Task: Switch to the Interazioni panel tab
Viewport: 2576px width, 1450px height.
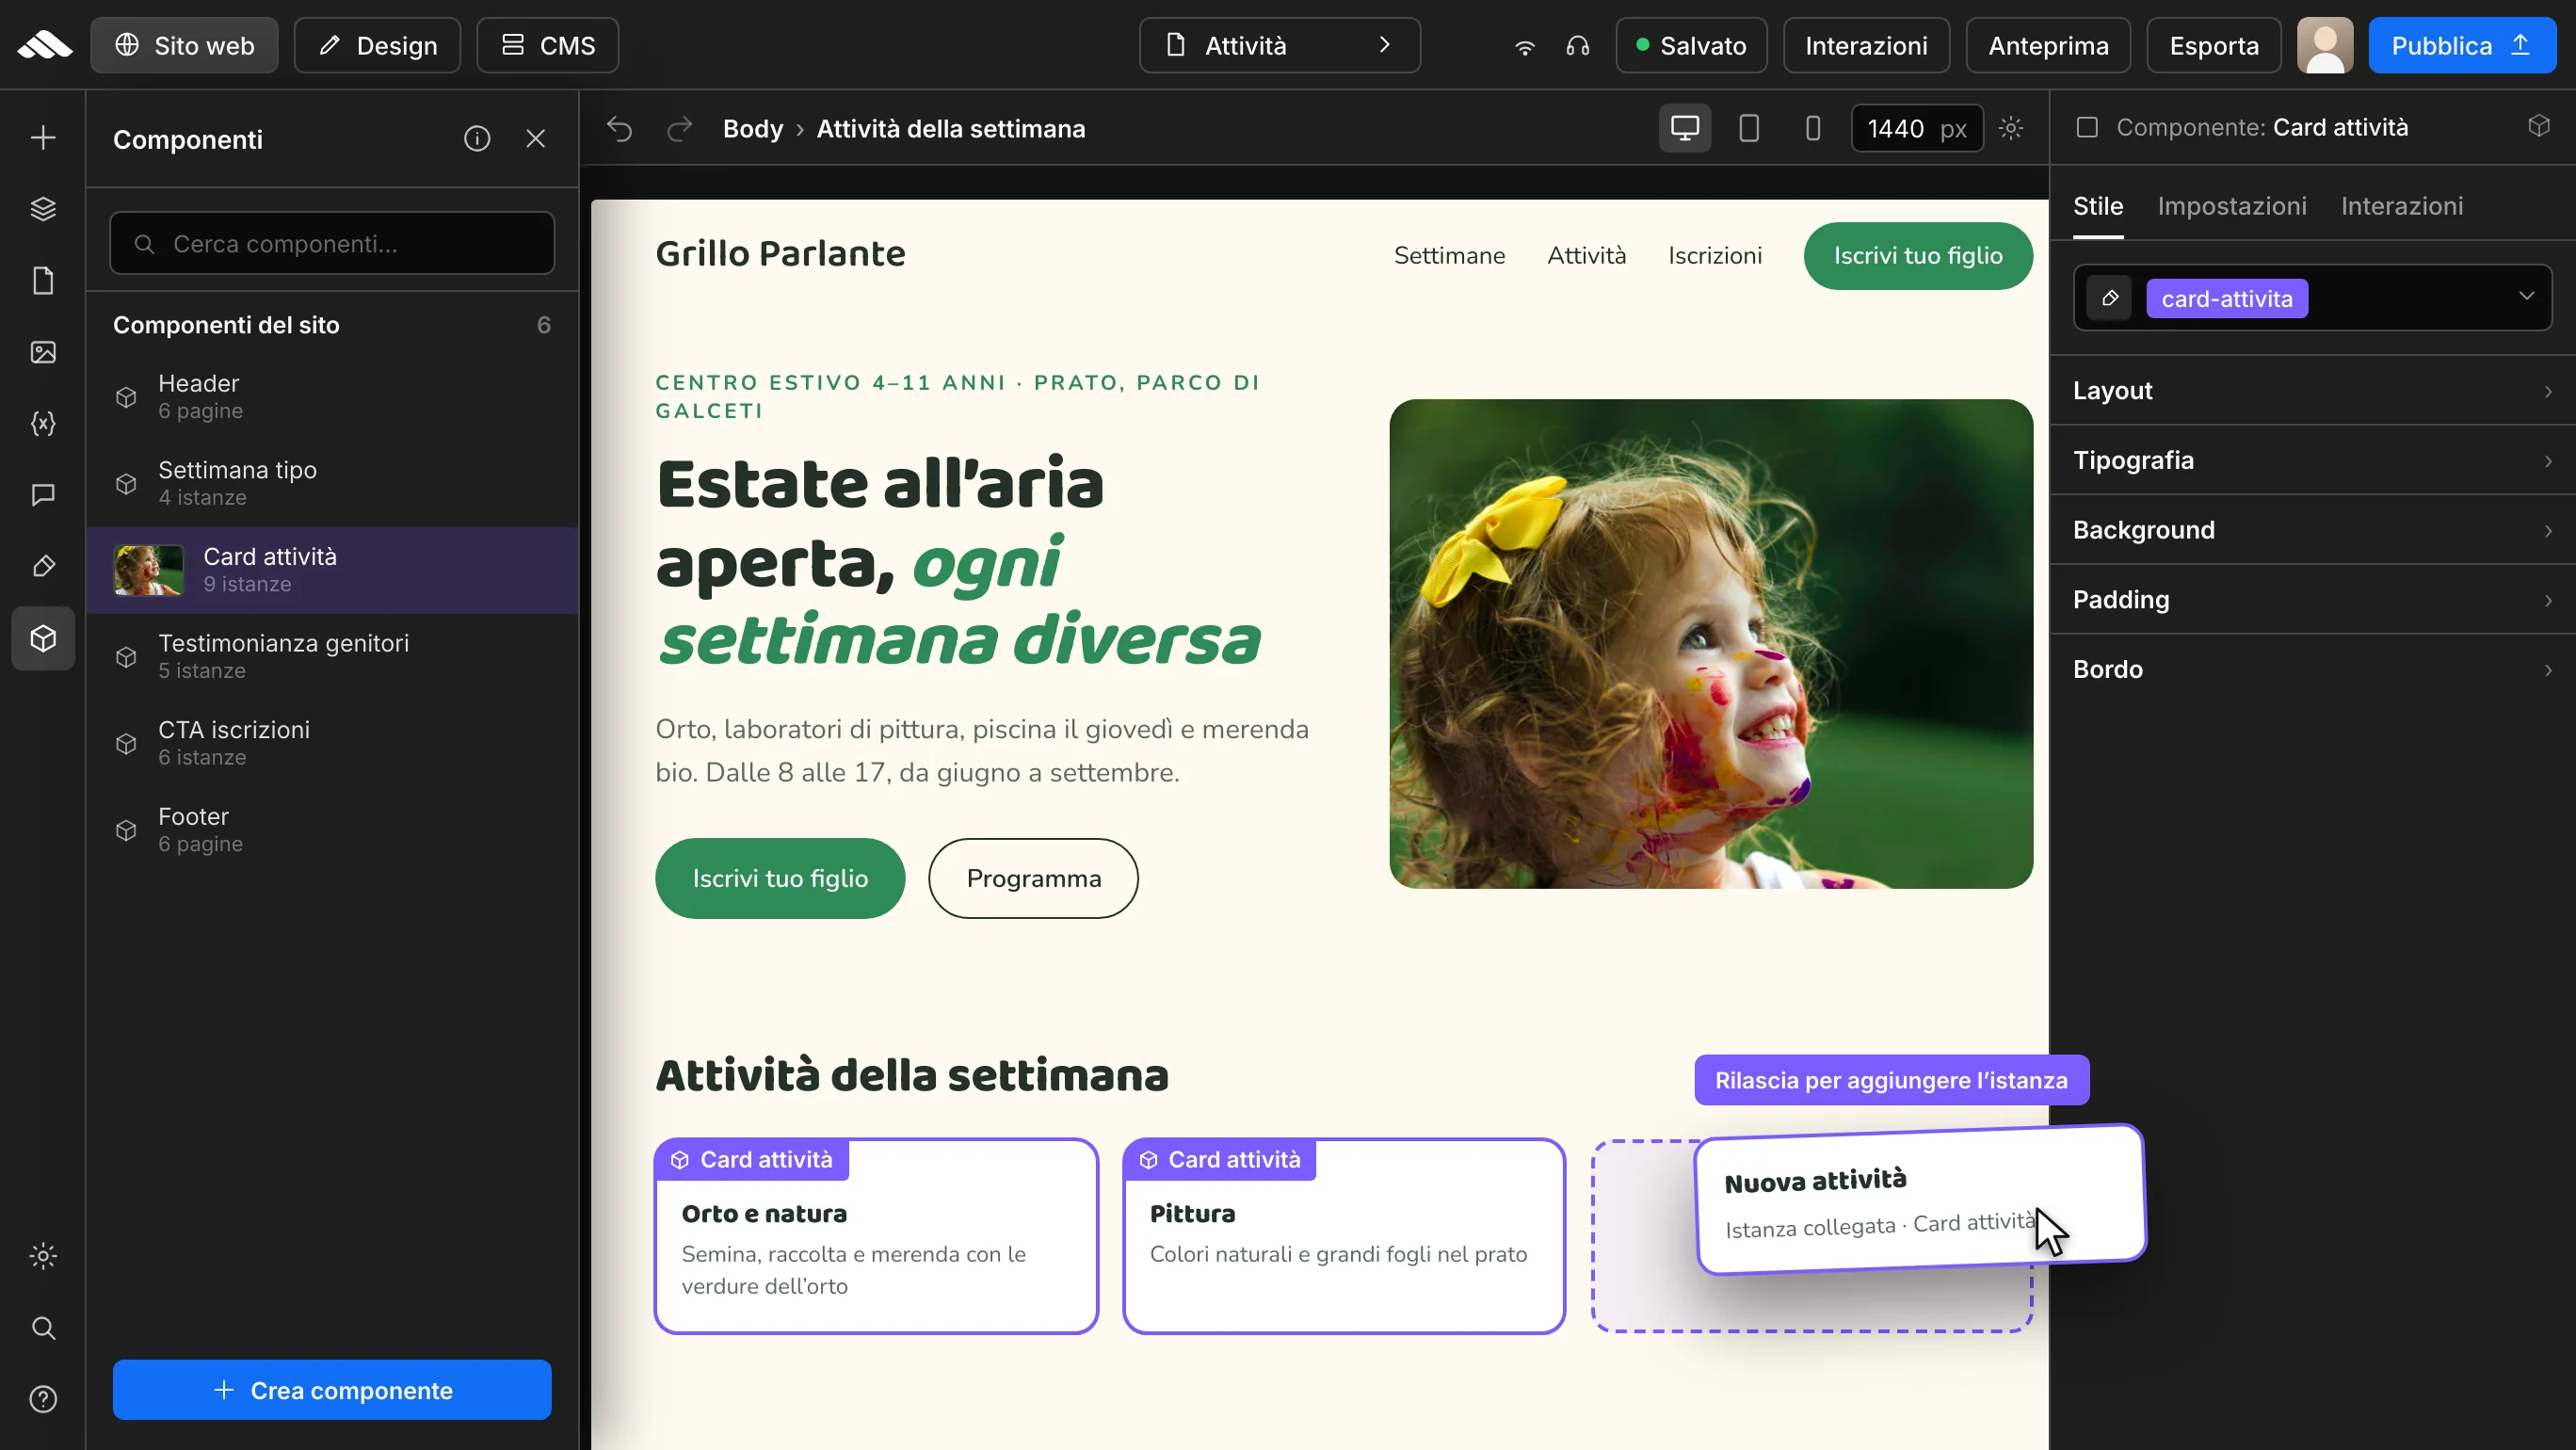Action: point(2402,206)
